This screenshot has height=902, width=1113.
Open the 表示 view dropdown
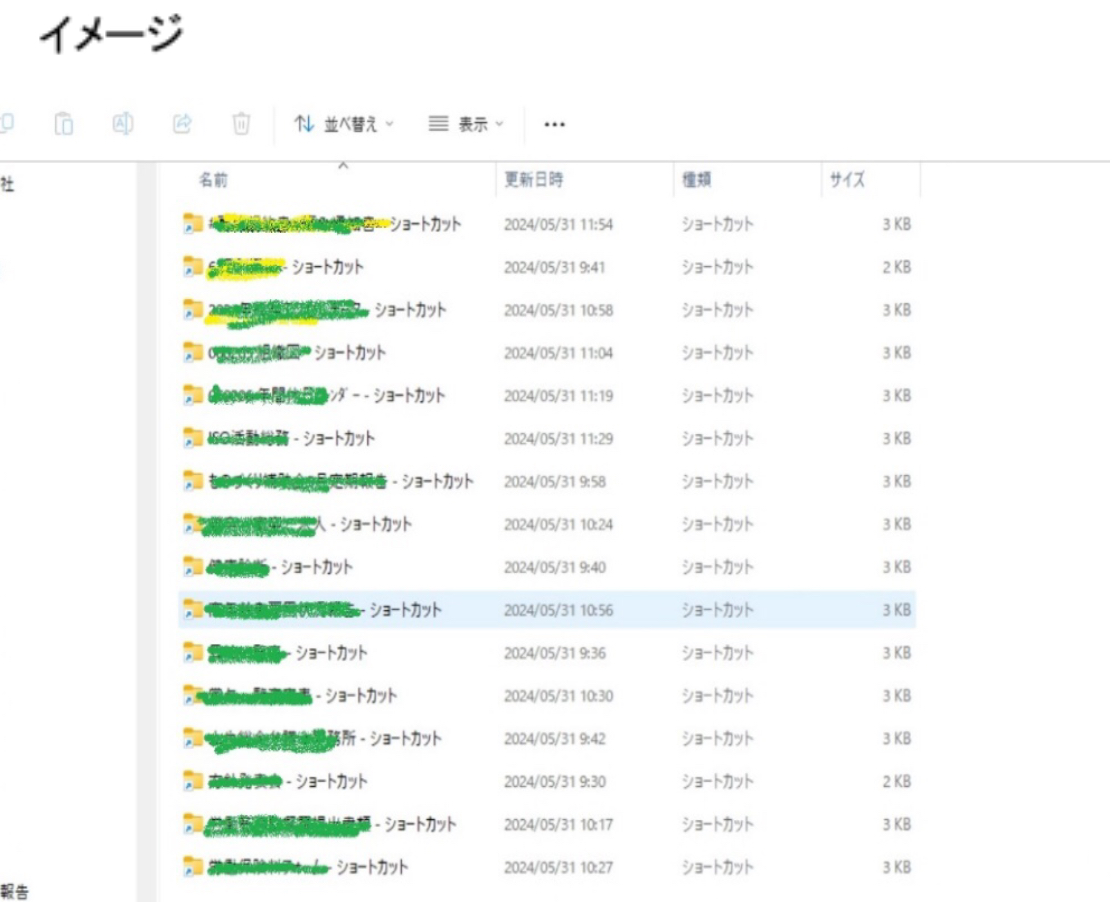click(x=466, y=125)
